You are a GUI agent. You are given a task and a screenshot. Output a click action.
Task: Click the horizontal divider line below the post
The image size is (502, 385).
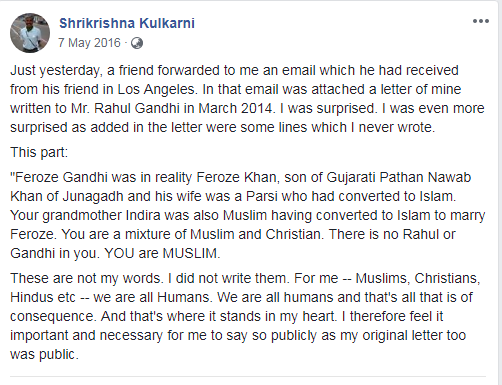pyautogui.click(x=248, y=377)
